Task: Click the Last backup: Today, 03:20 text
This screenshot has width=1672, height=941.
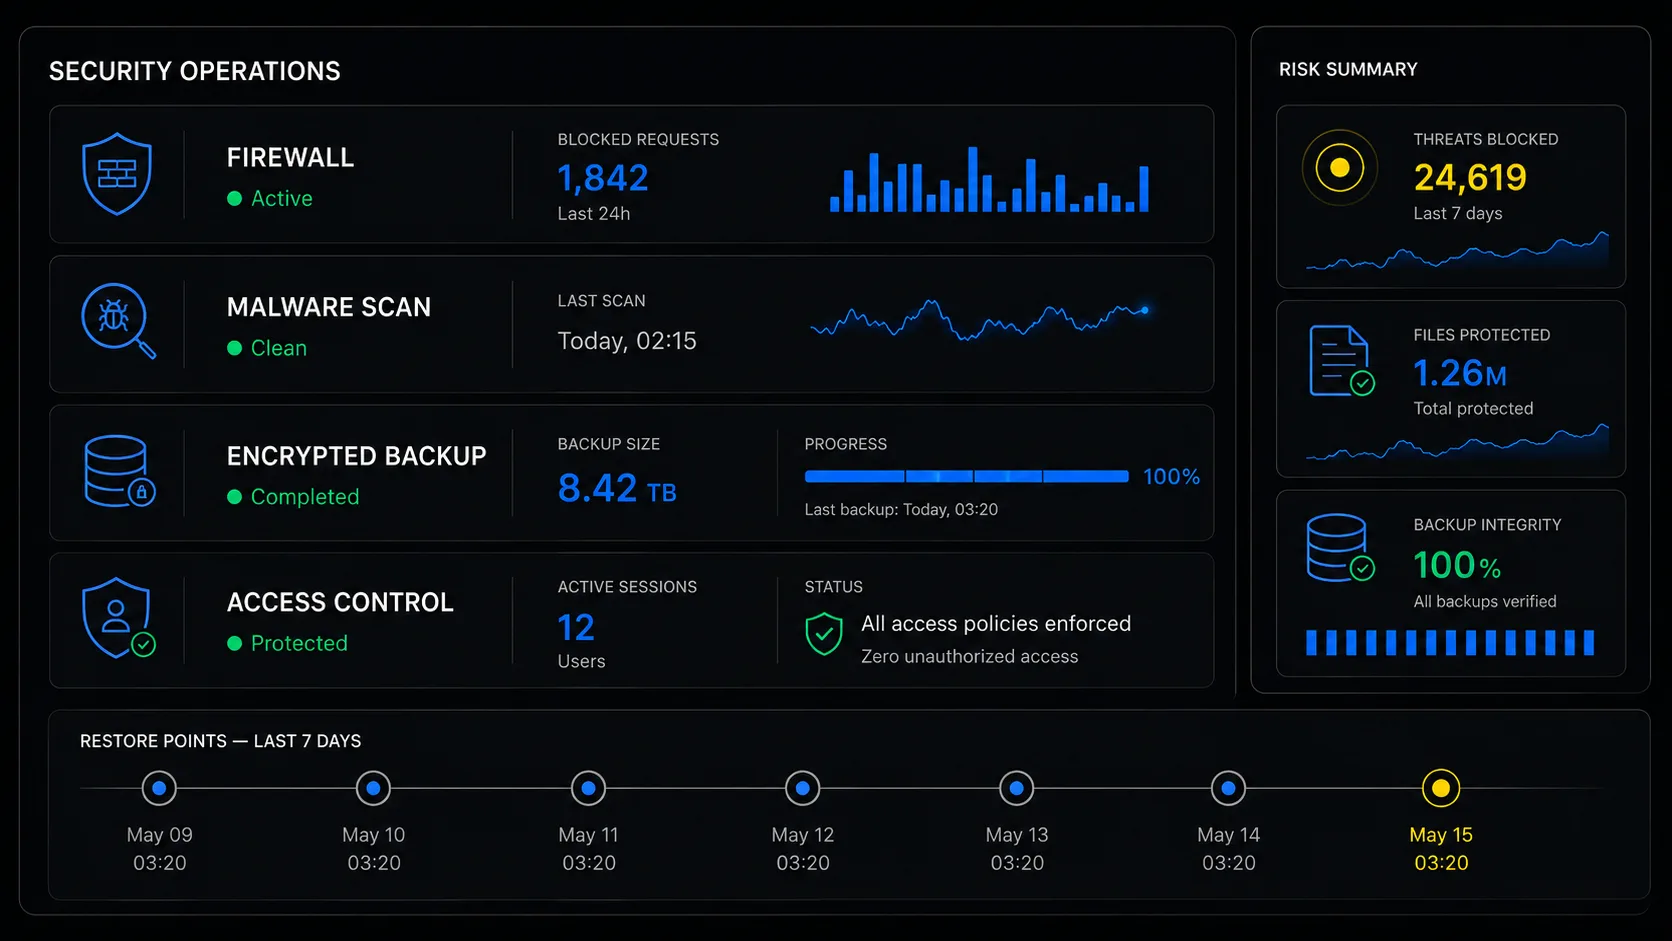Action: click(901, 510)
